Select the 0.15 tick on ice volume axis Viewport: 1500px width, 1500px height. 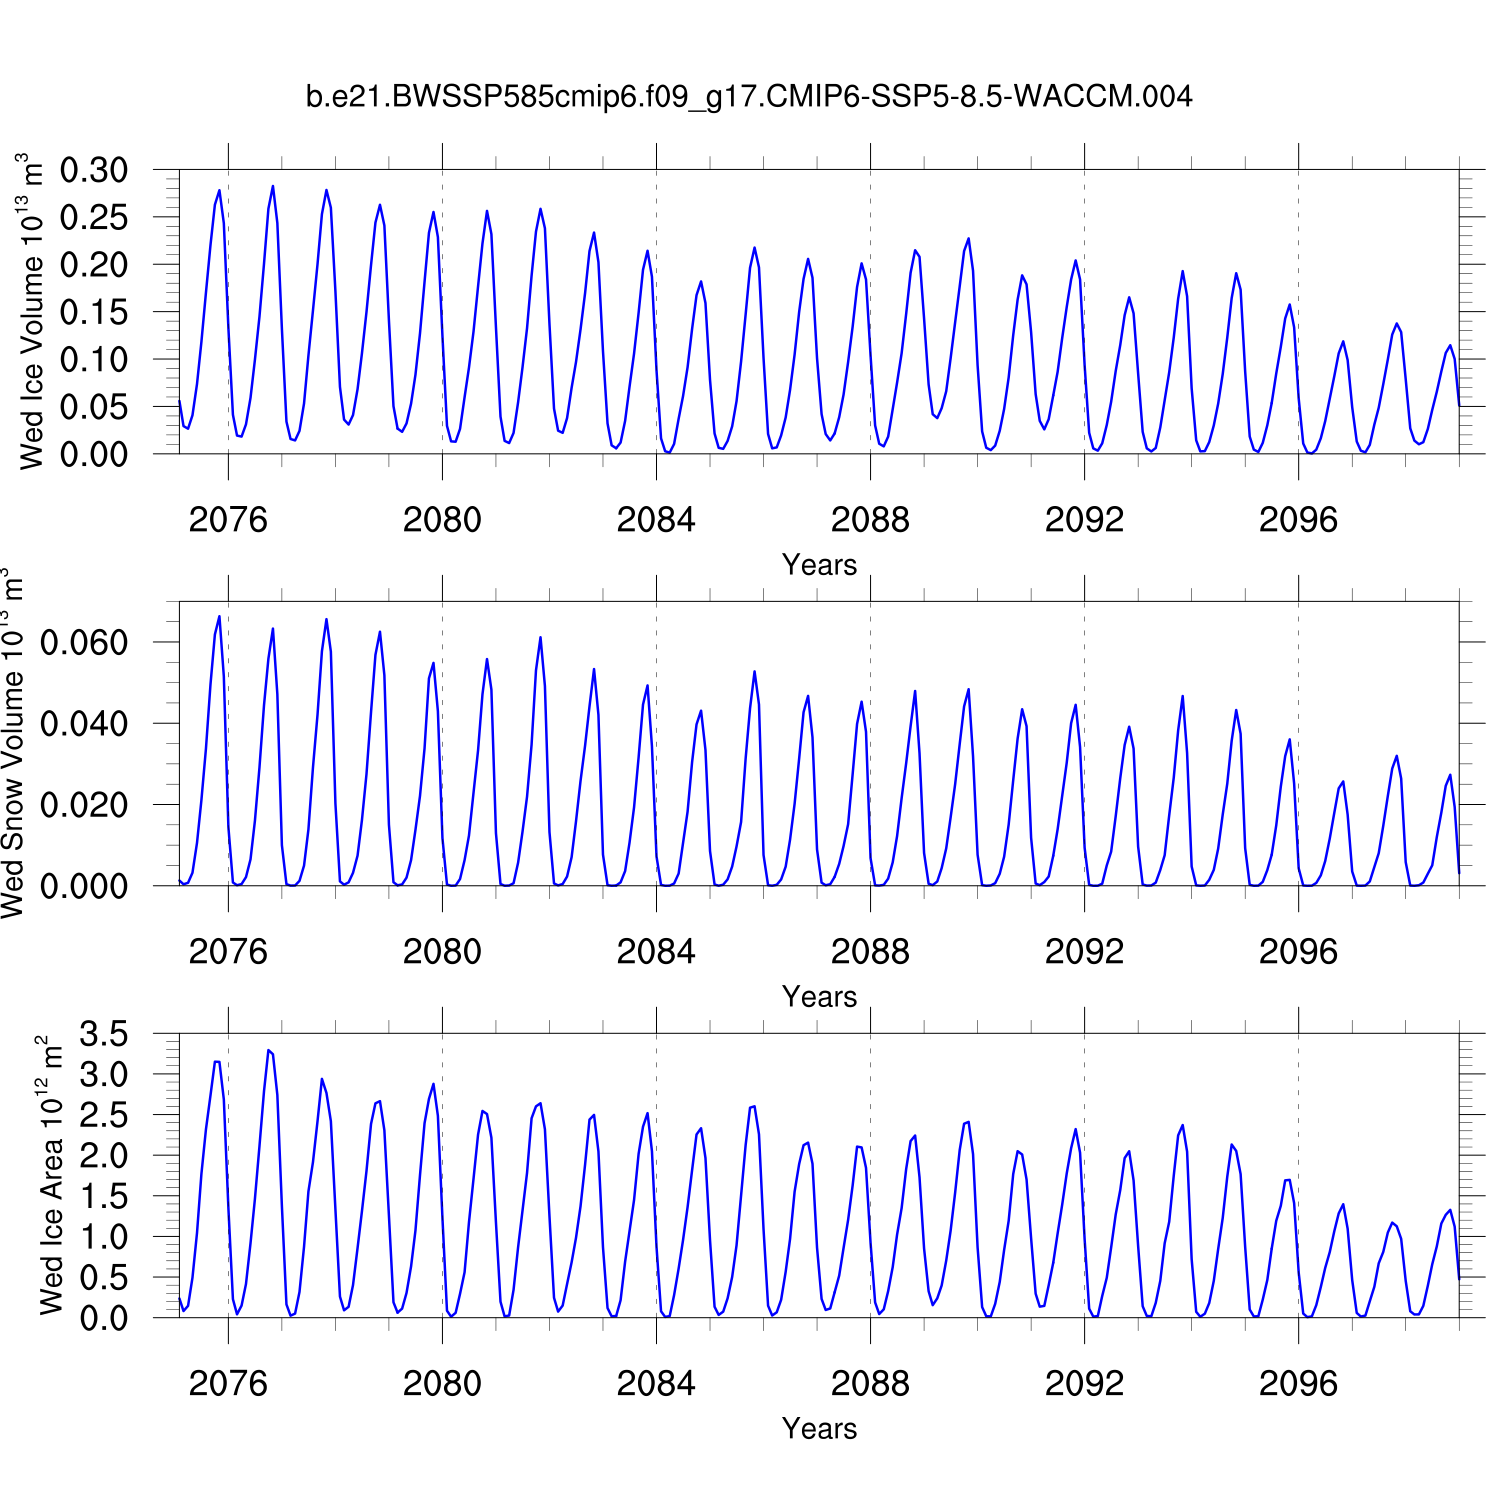pyautogui.click(x=94, y=312)
